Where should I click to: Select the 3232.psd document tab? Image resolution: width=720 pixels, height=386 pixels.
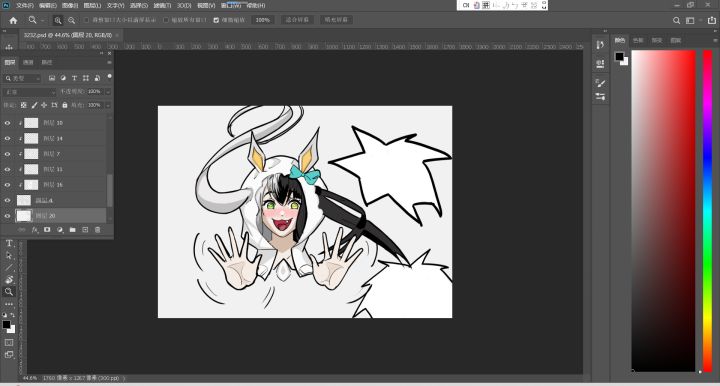point(68,35)
